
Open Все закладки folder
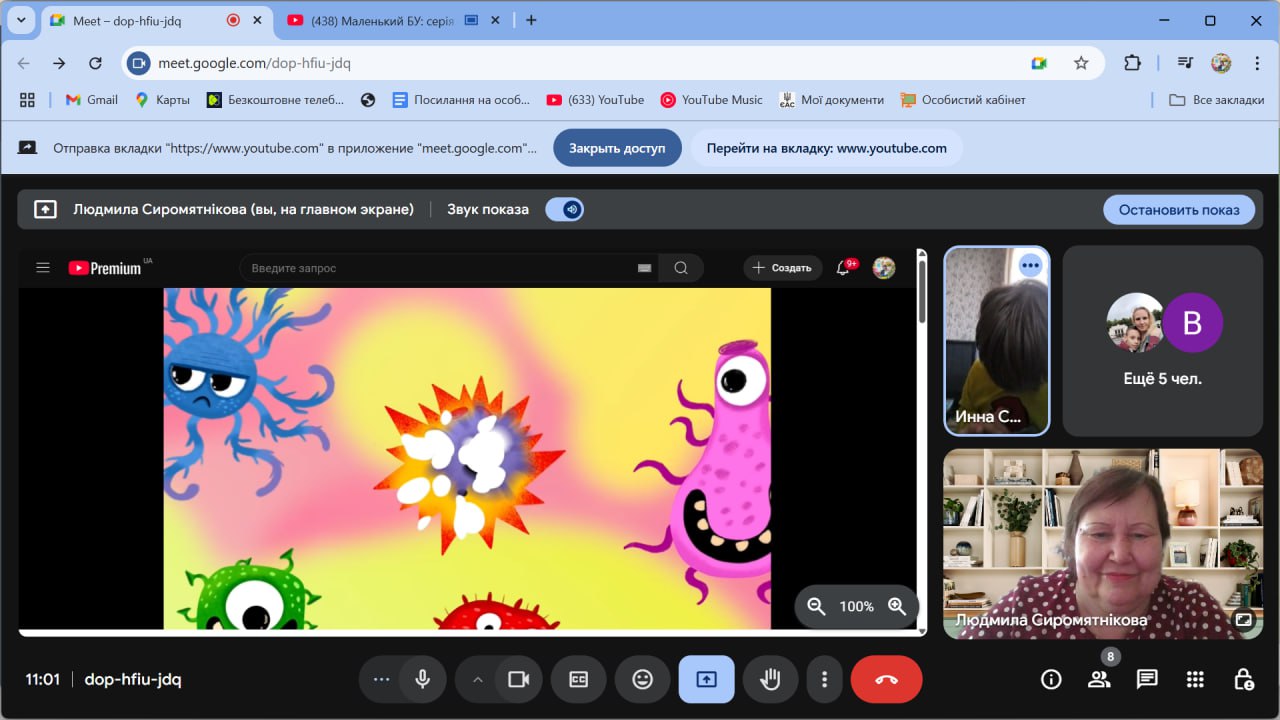[1217, 100]
